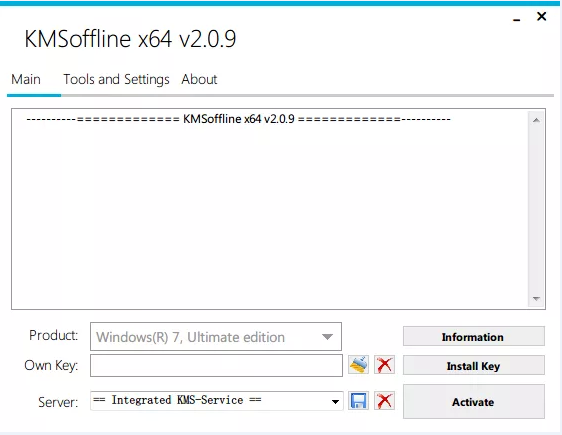Minimize the KMSoffline window
Viewport: 562px width, 435px height.
[516, 20]
